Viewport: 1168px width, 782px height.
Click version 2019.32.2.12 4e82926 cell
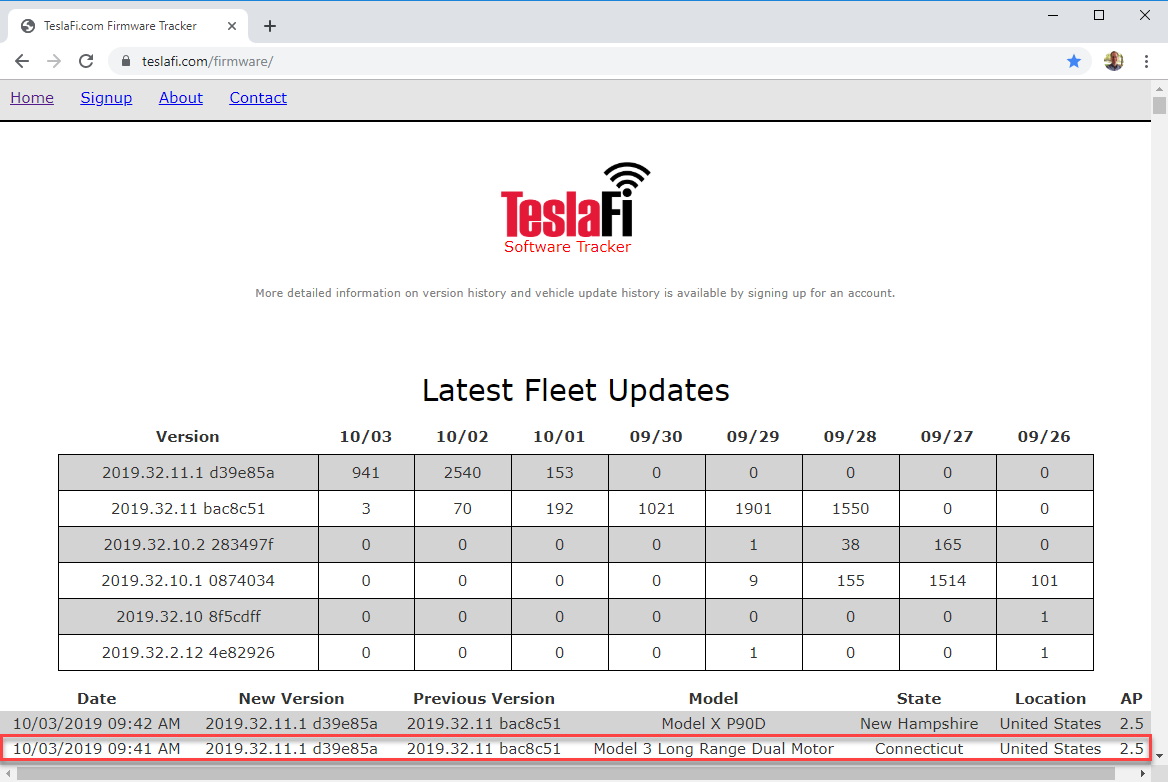coord(188,652)
